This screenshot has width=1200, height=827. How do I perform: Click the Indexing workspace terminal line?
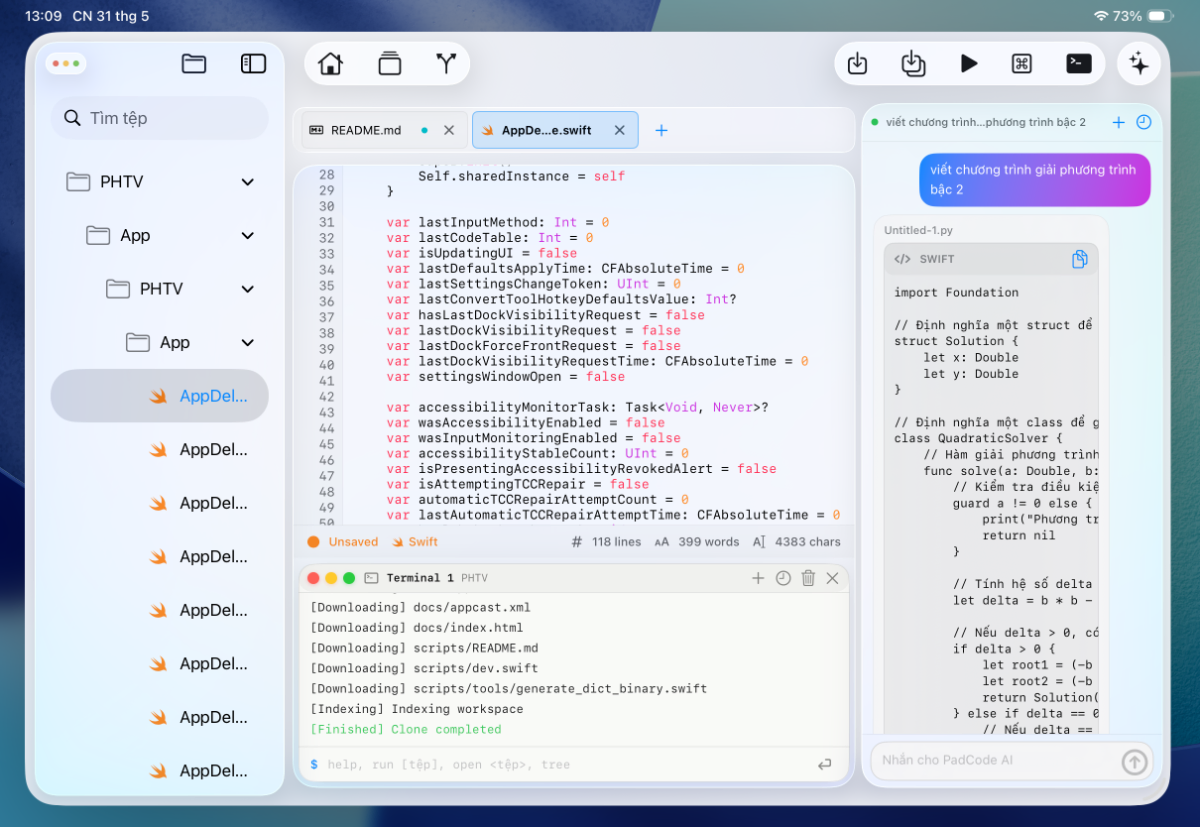[417, 709]
